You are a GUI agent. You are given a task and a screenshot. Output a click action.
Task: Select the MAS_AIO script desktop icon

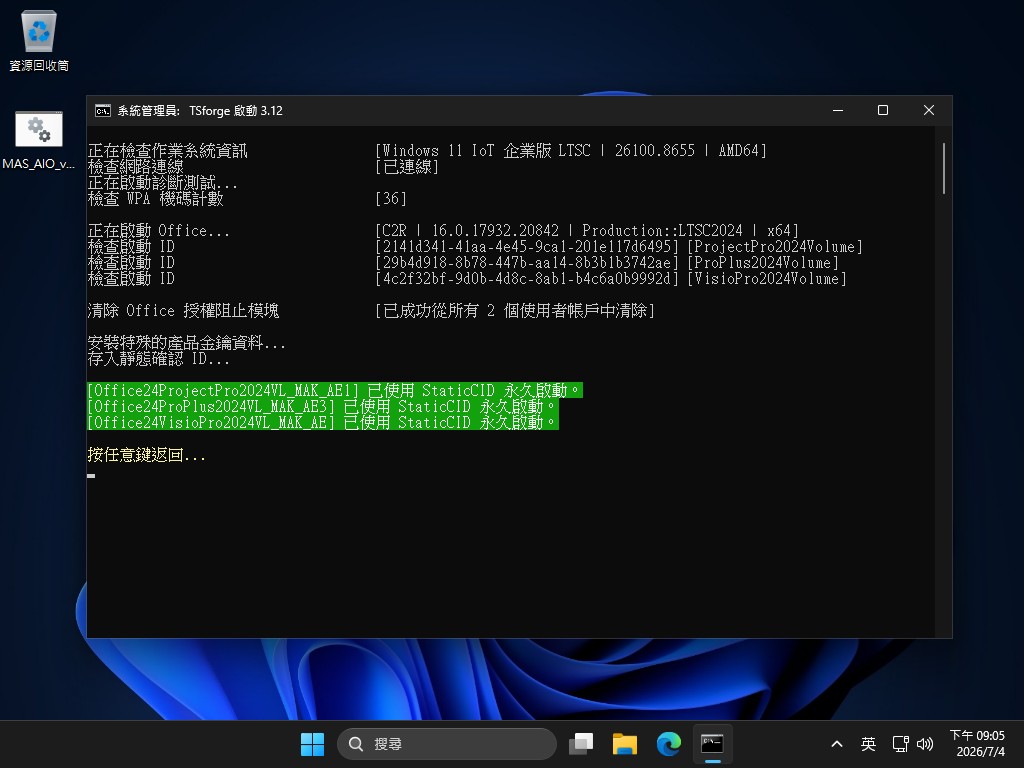click(39, 140)
